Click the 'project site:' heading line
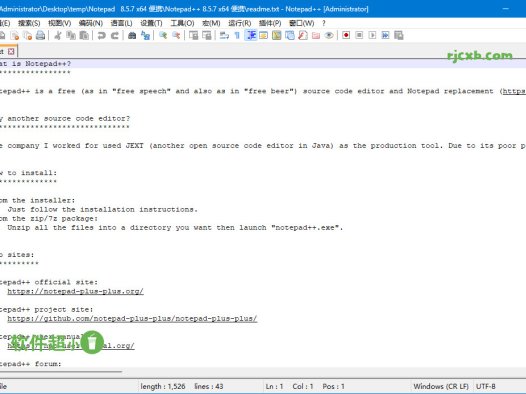 coord(47,309)
